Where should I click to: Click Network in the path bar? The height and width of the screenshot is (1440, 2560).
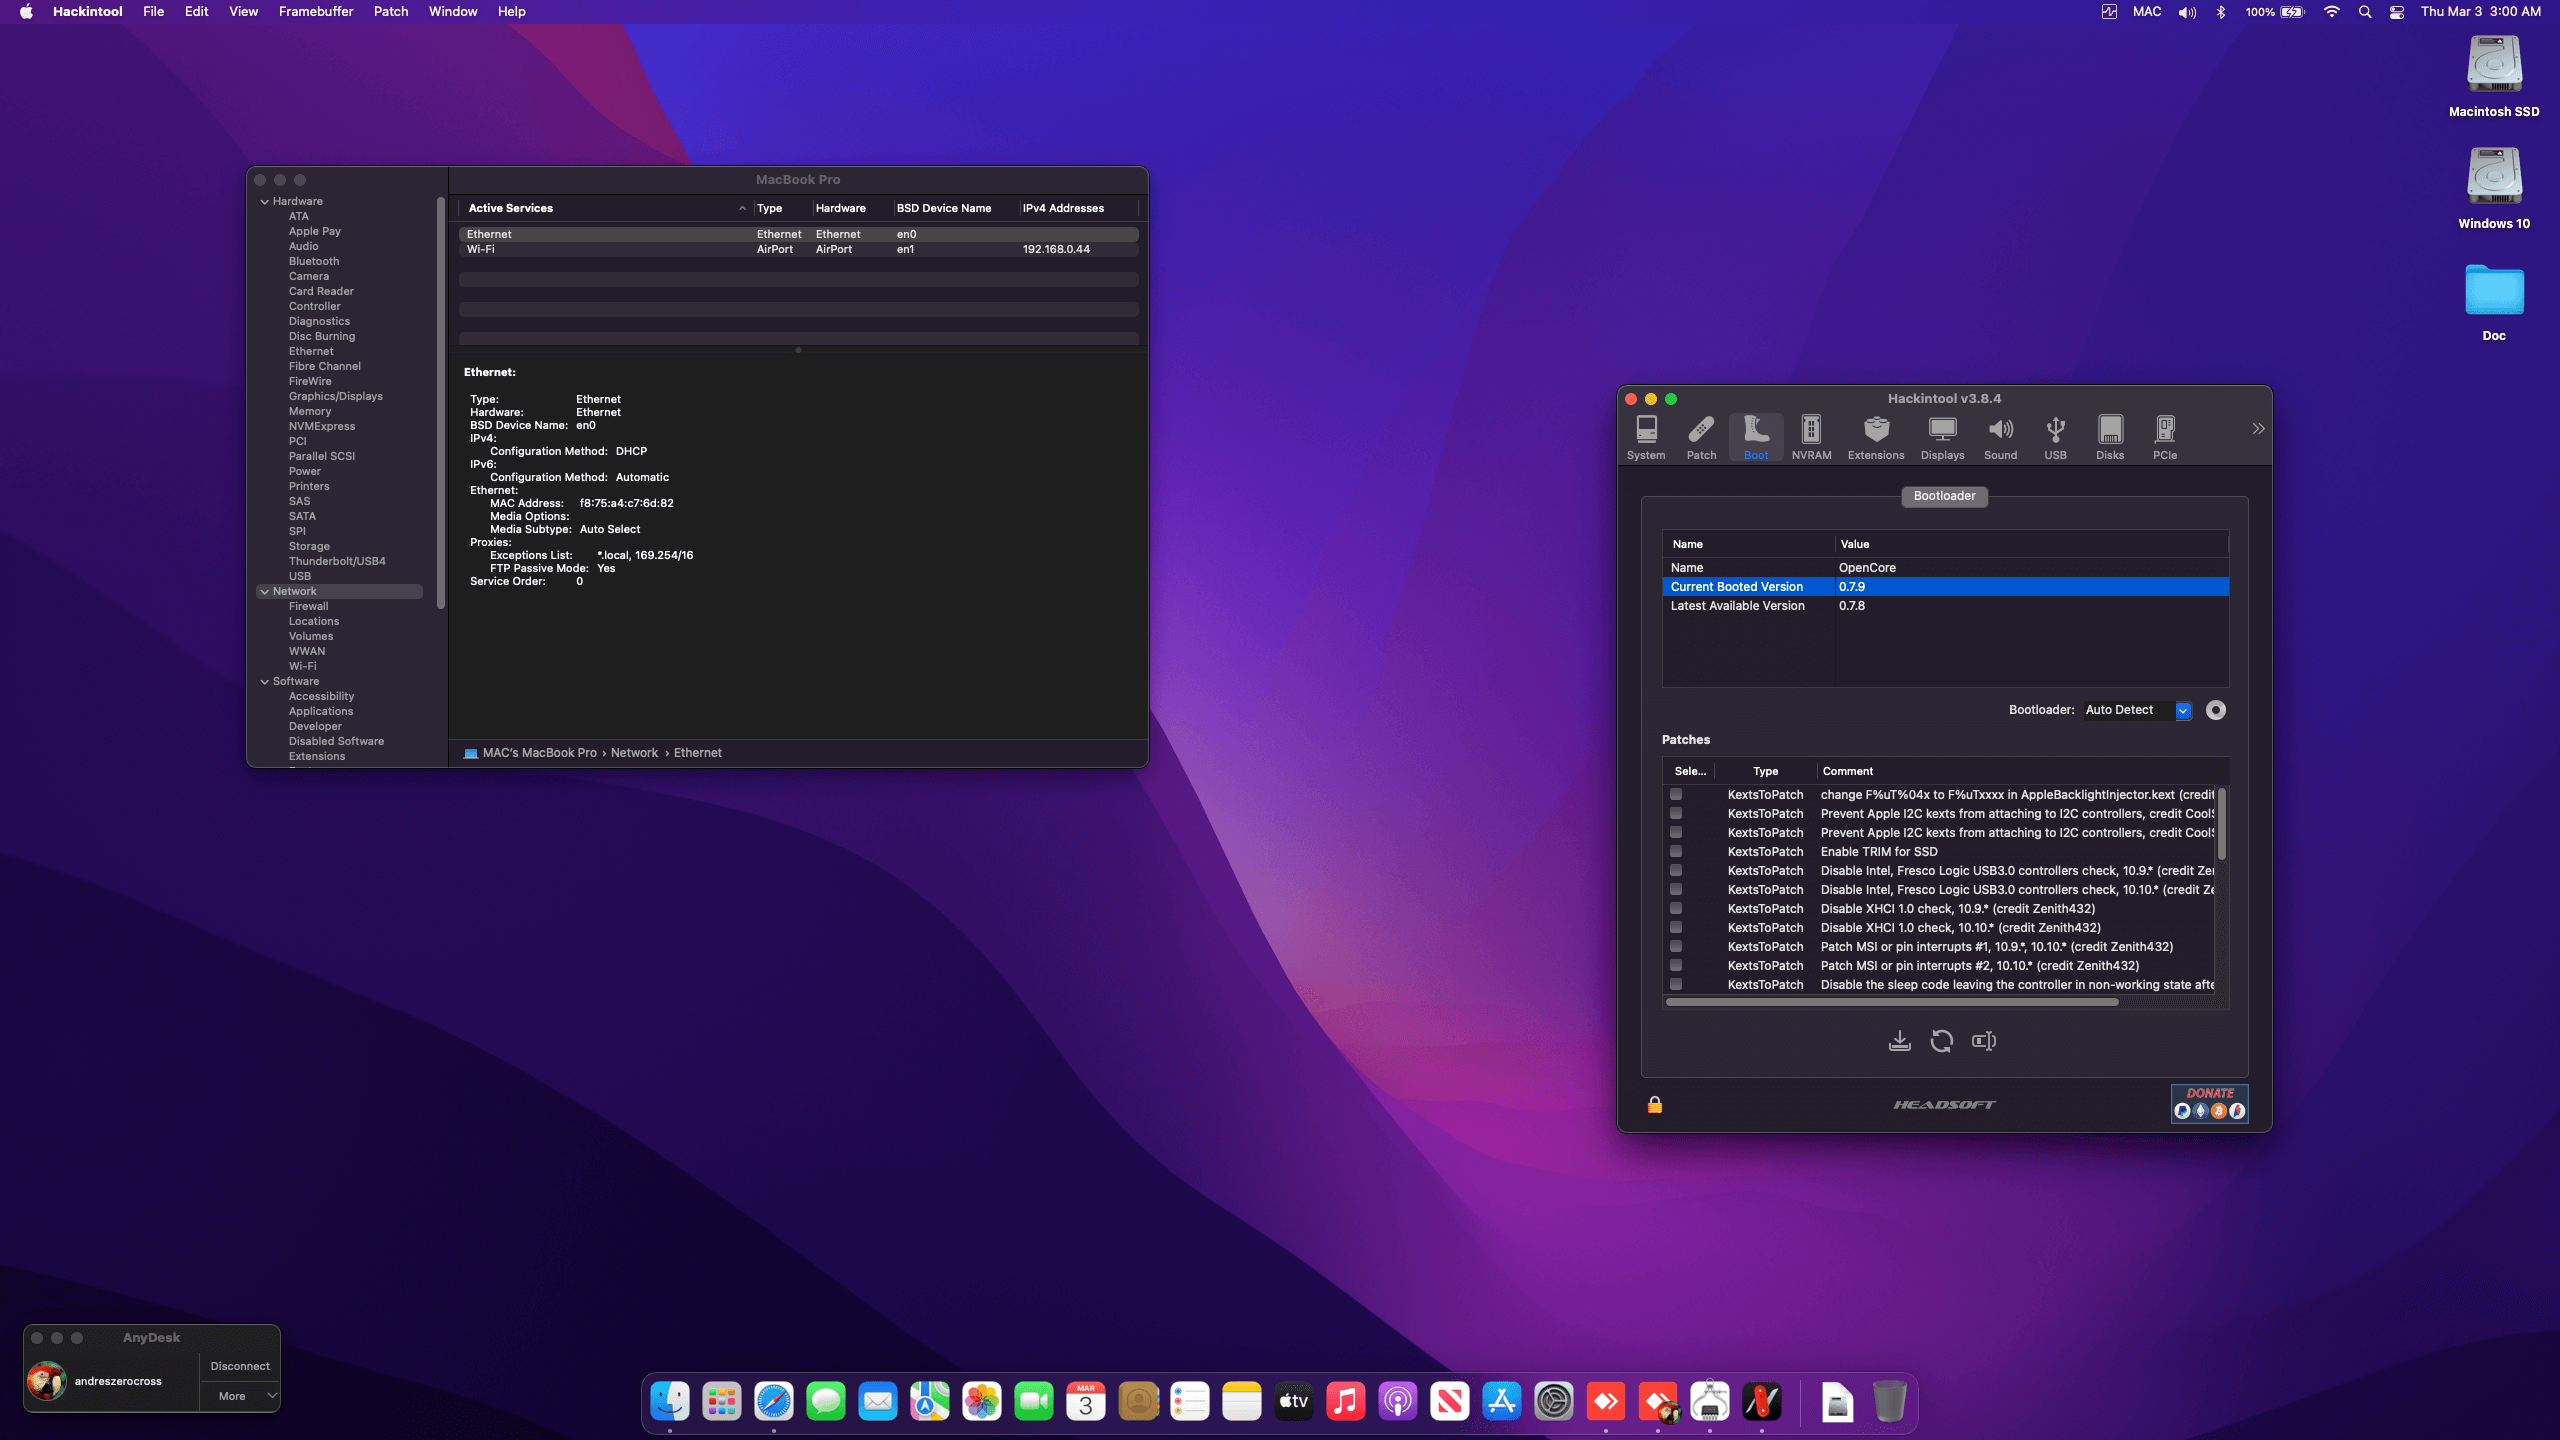coord(634,753)
